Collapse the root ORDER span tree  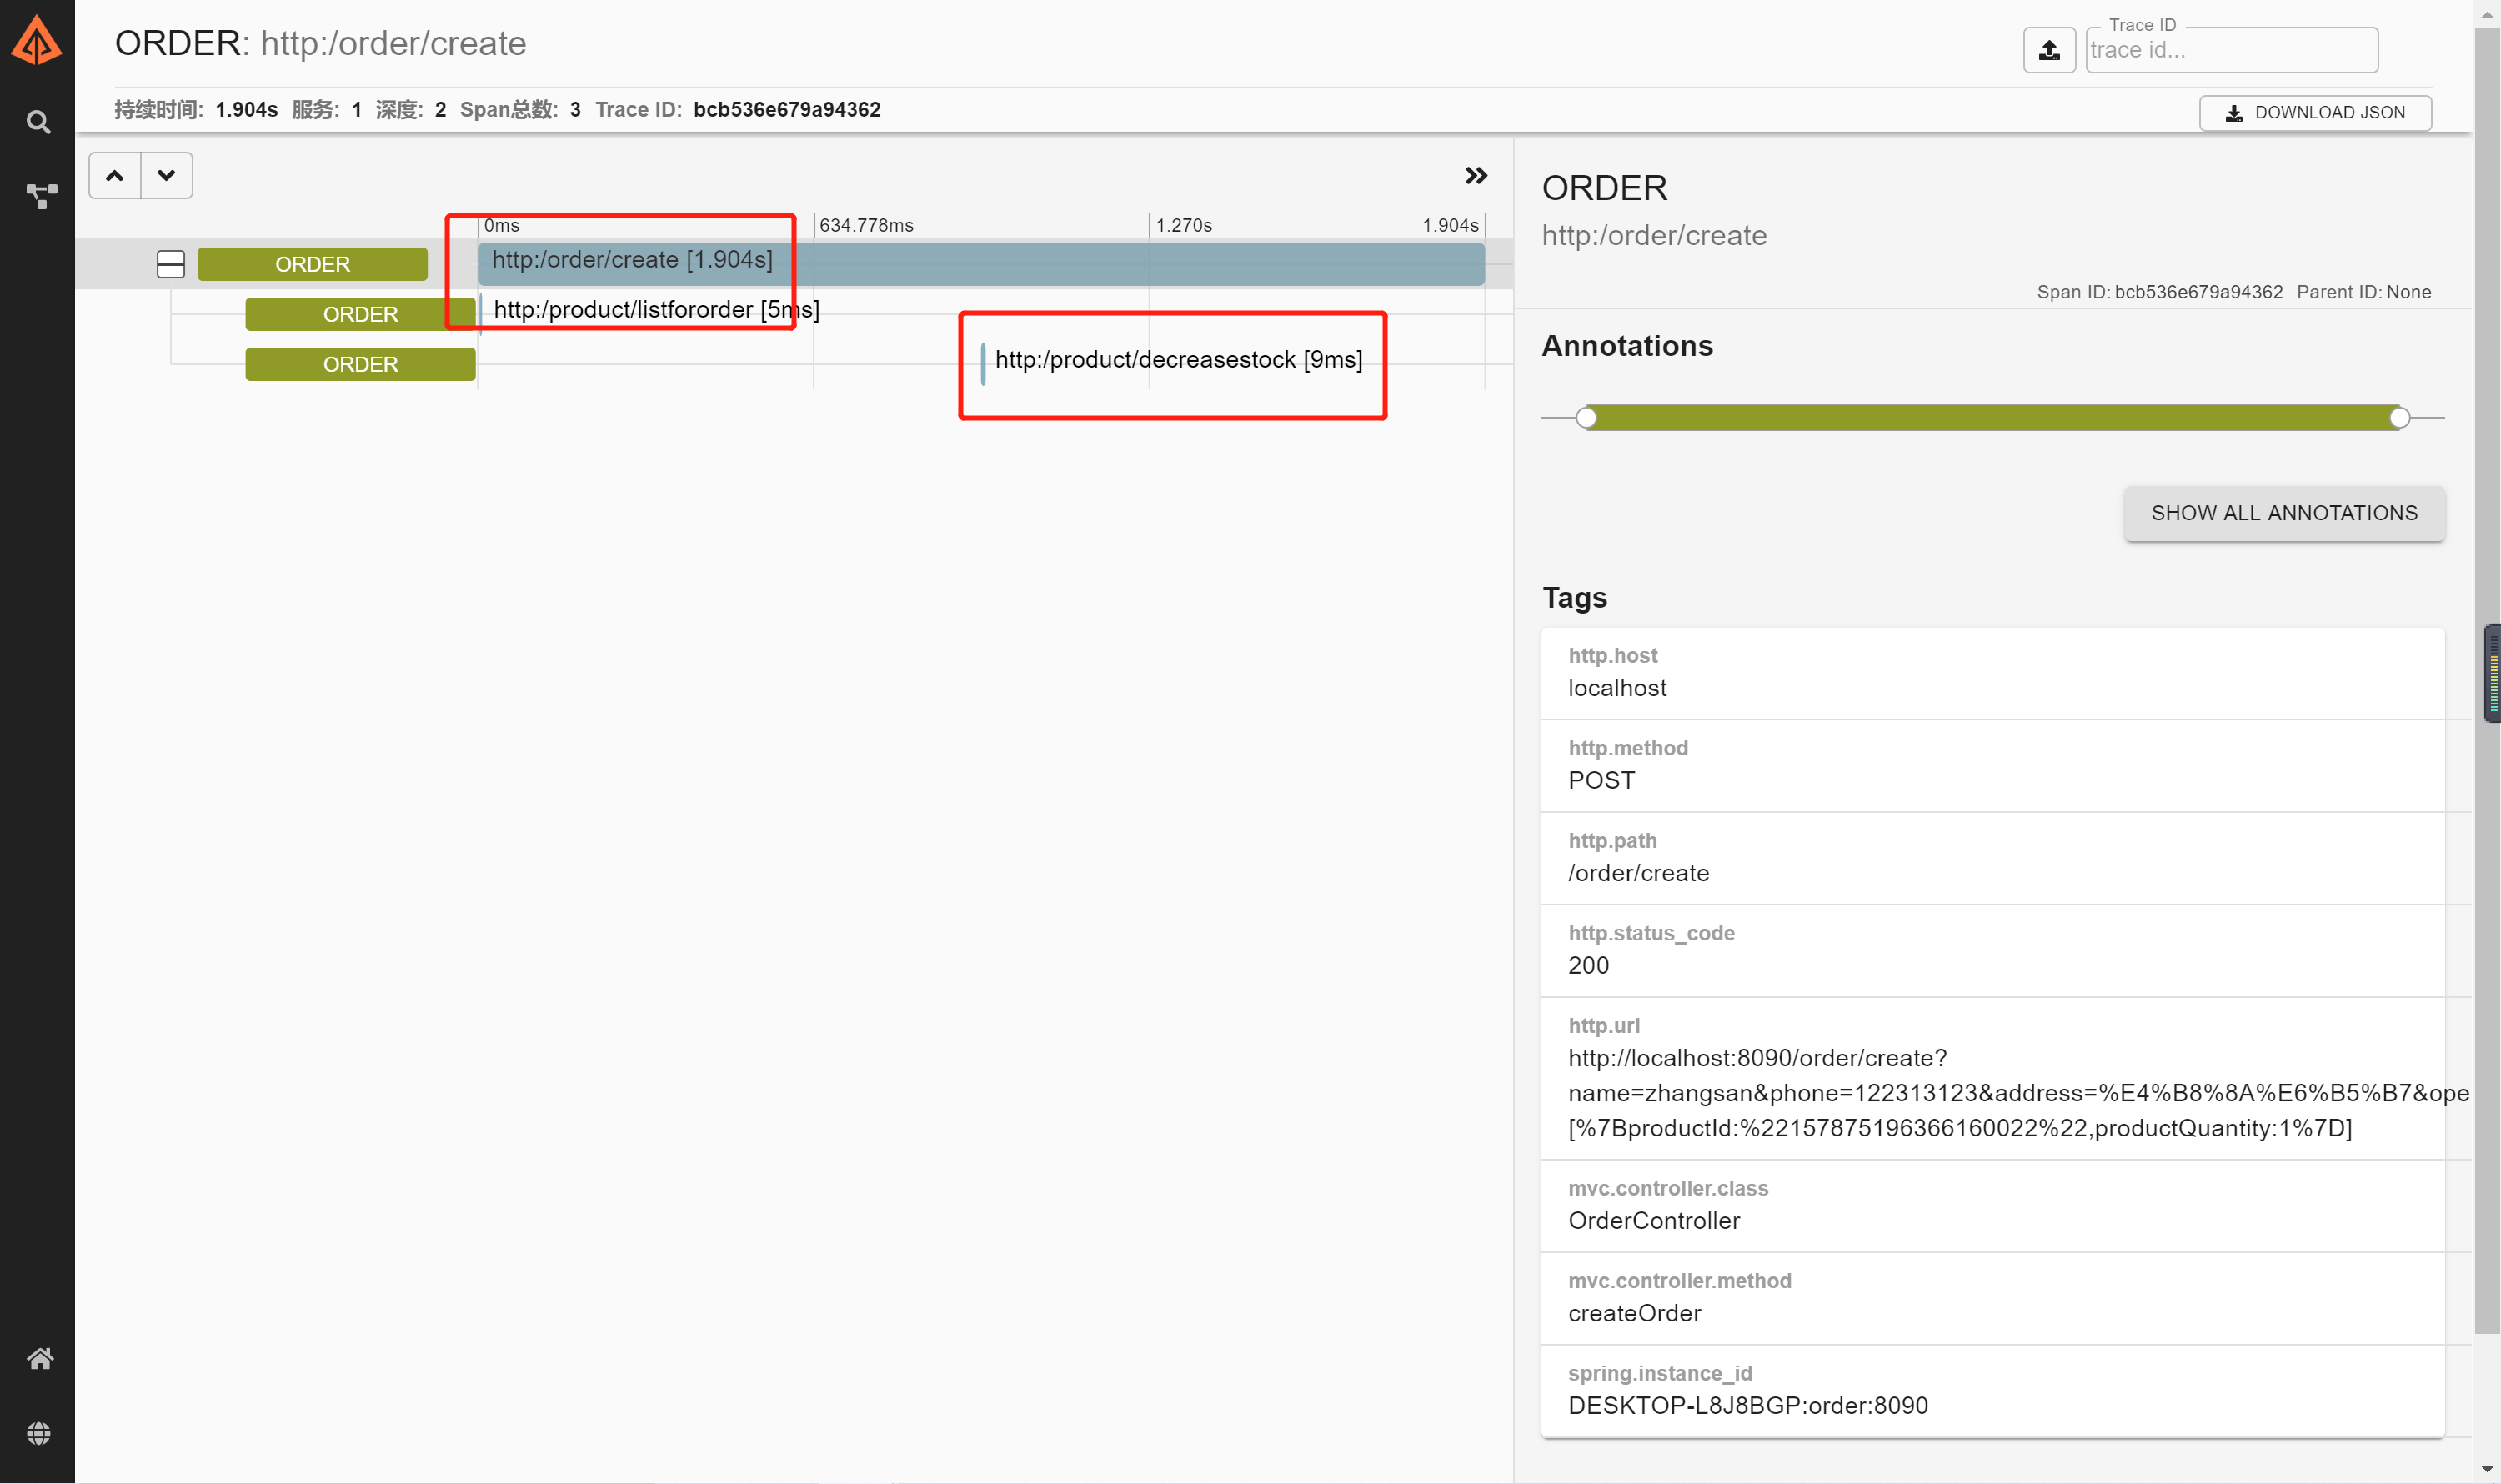171,264
